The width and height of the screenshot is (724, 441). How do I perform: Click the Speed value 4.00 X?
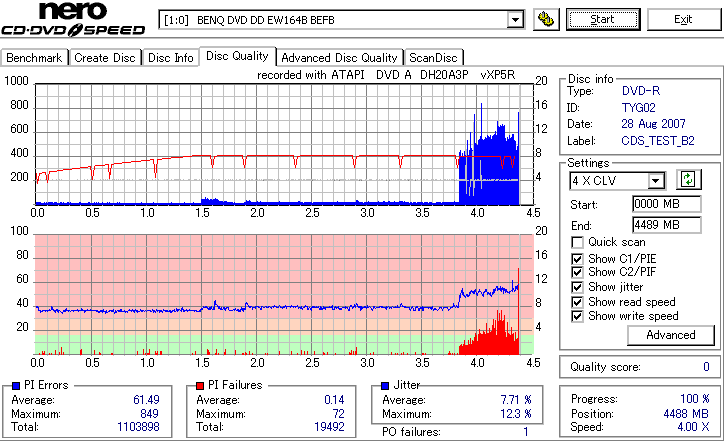pos(693,427)
